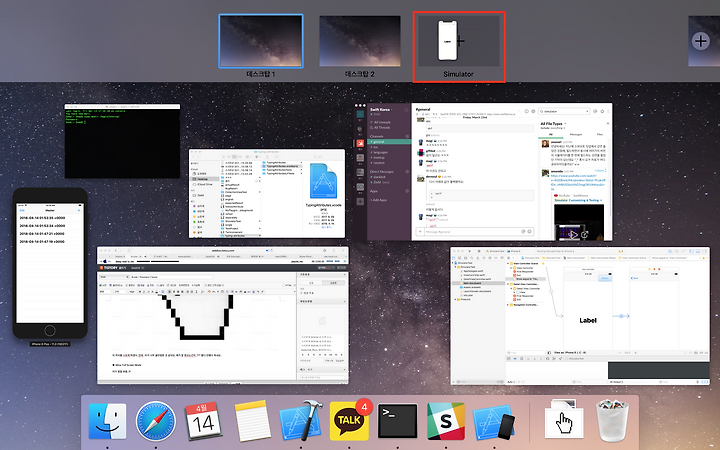Select the Label on the storyboard canvas
720x450 pixels.
588,321
